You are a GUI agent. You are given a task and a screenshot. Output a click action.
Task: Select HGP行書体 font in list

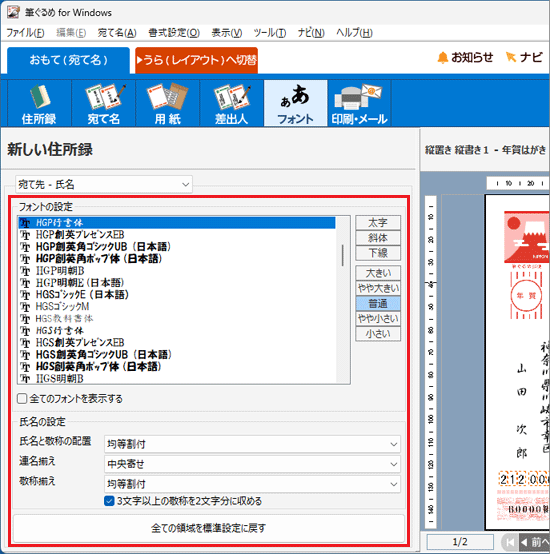[x=177, y=223]
